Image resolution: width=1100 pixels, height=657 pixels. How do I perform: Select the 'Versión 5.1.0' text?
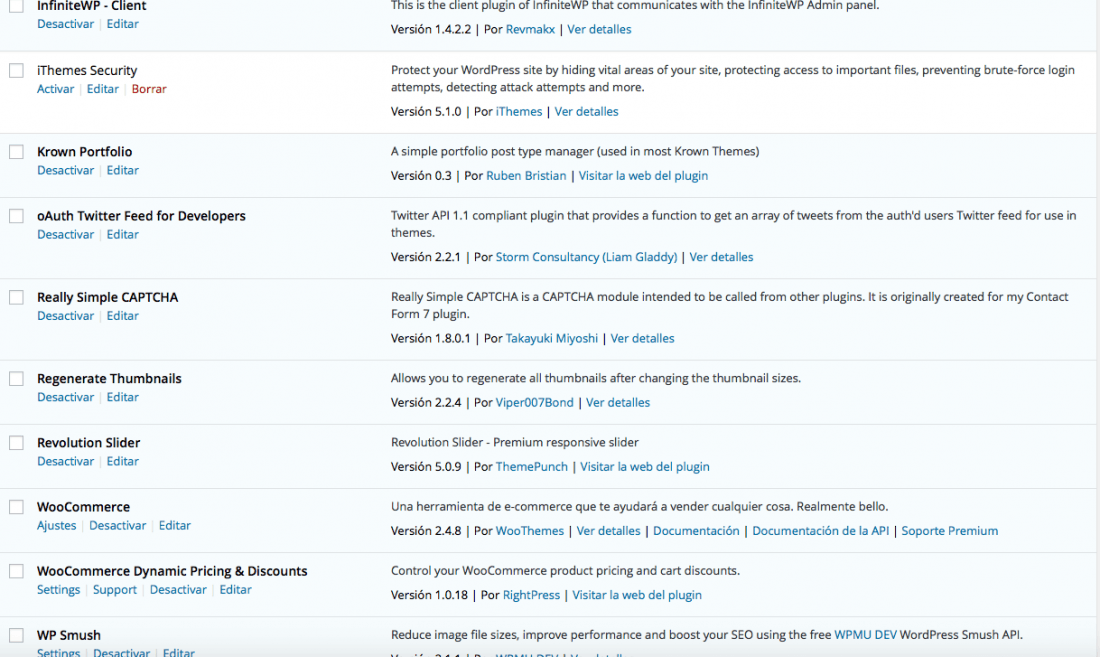[426, 111]
